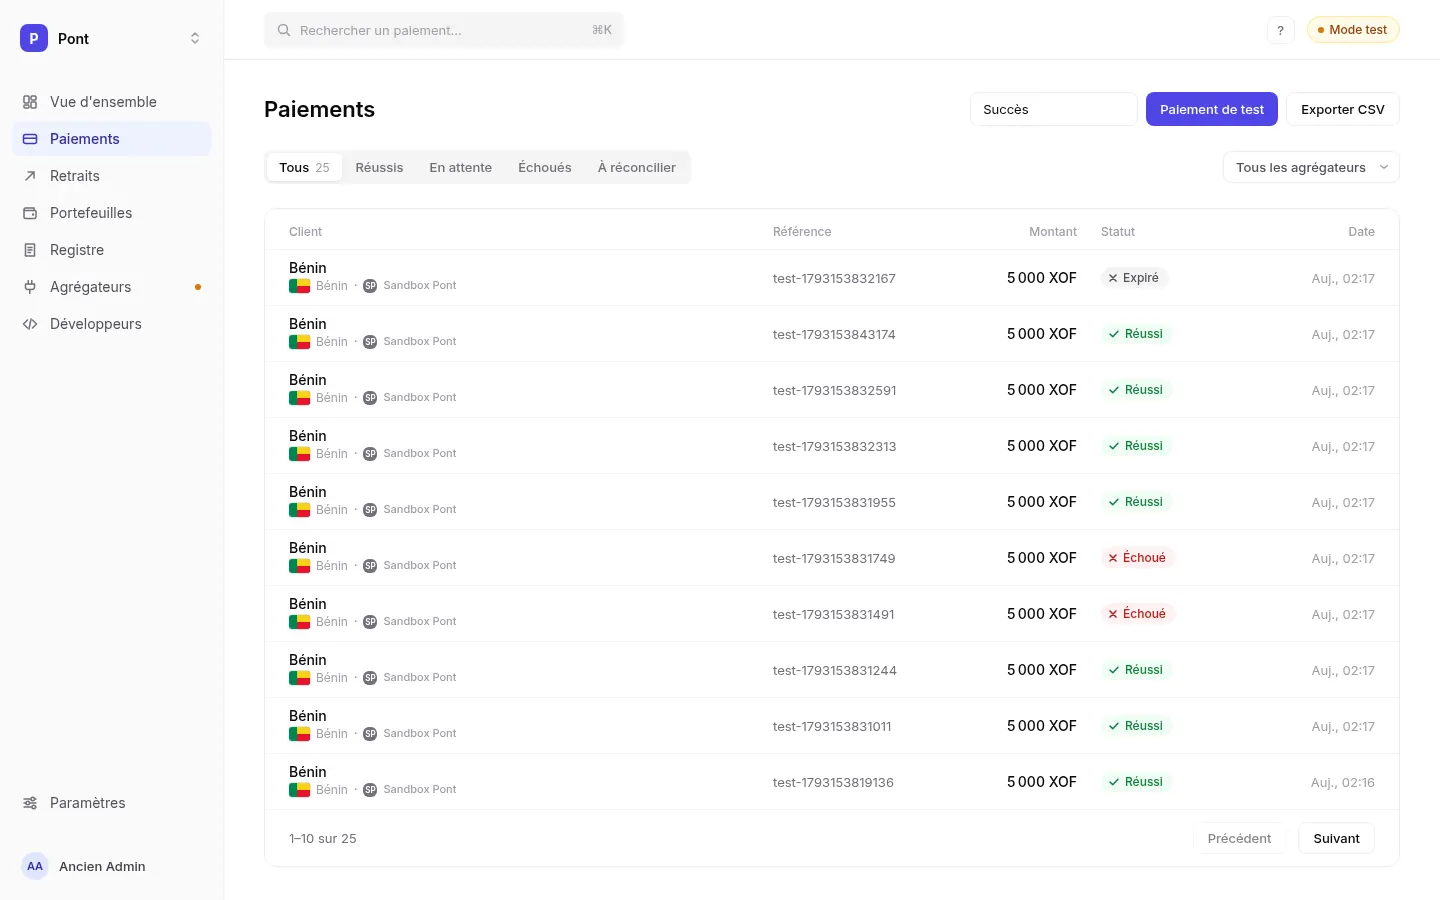Click the Pont logo icon
Viewport: 1440px width, 900px height.
pyautogui.click(x=34, y=38)
